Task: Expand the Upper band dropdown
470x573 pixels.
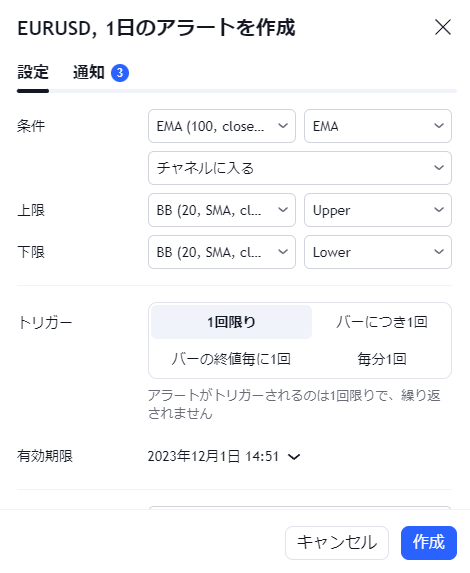Action: pos(378,210)
